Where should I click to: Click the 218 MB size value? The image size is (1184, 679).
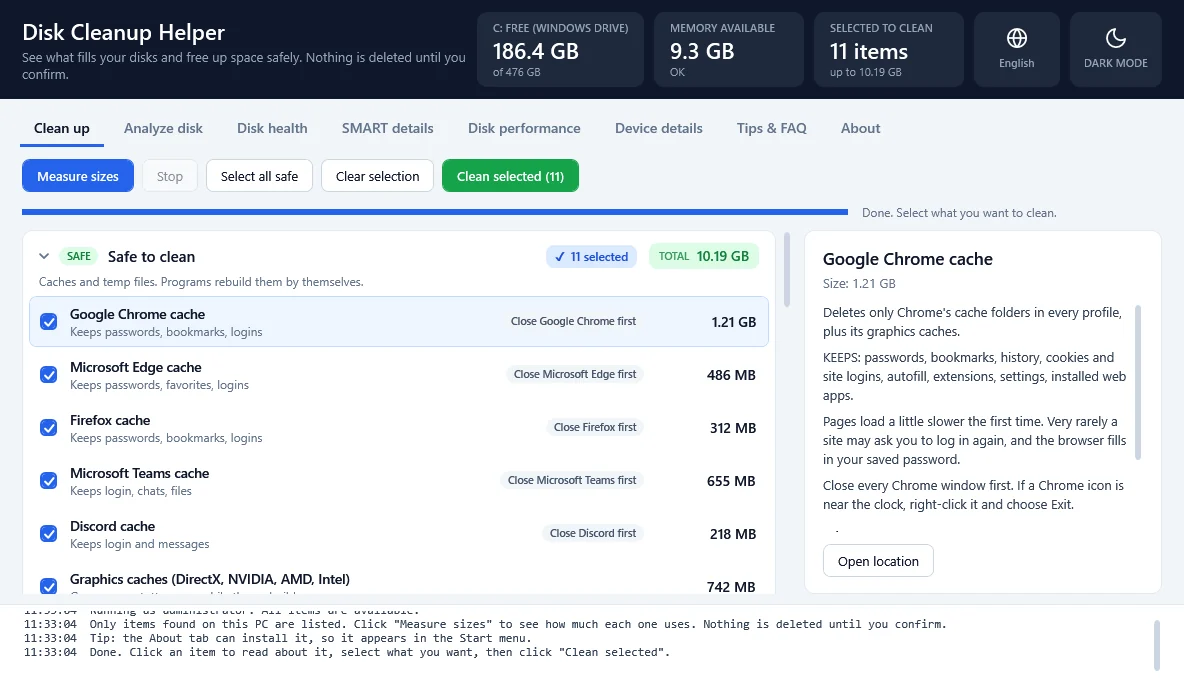pos(732,533)
